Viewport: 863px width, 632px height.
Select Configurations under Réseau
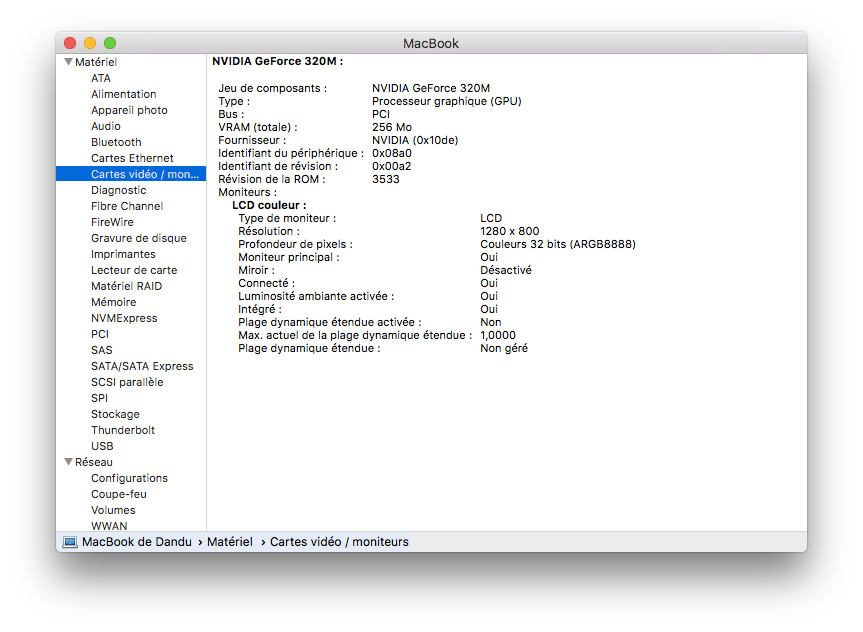click(x=129, y=478)
